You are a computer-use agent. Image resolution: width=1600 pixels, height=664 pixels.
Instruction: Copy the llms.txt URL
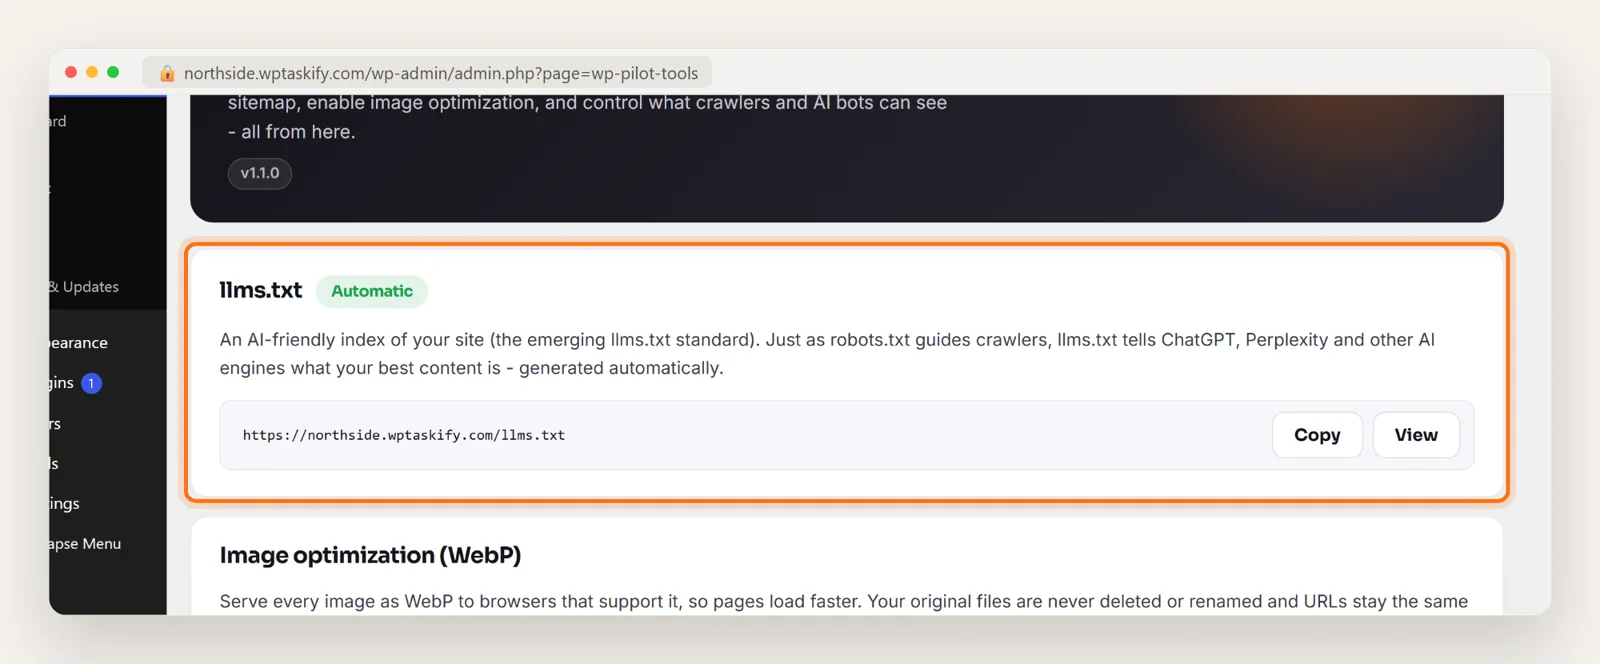[x=1317, y=435]
